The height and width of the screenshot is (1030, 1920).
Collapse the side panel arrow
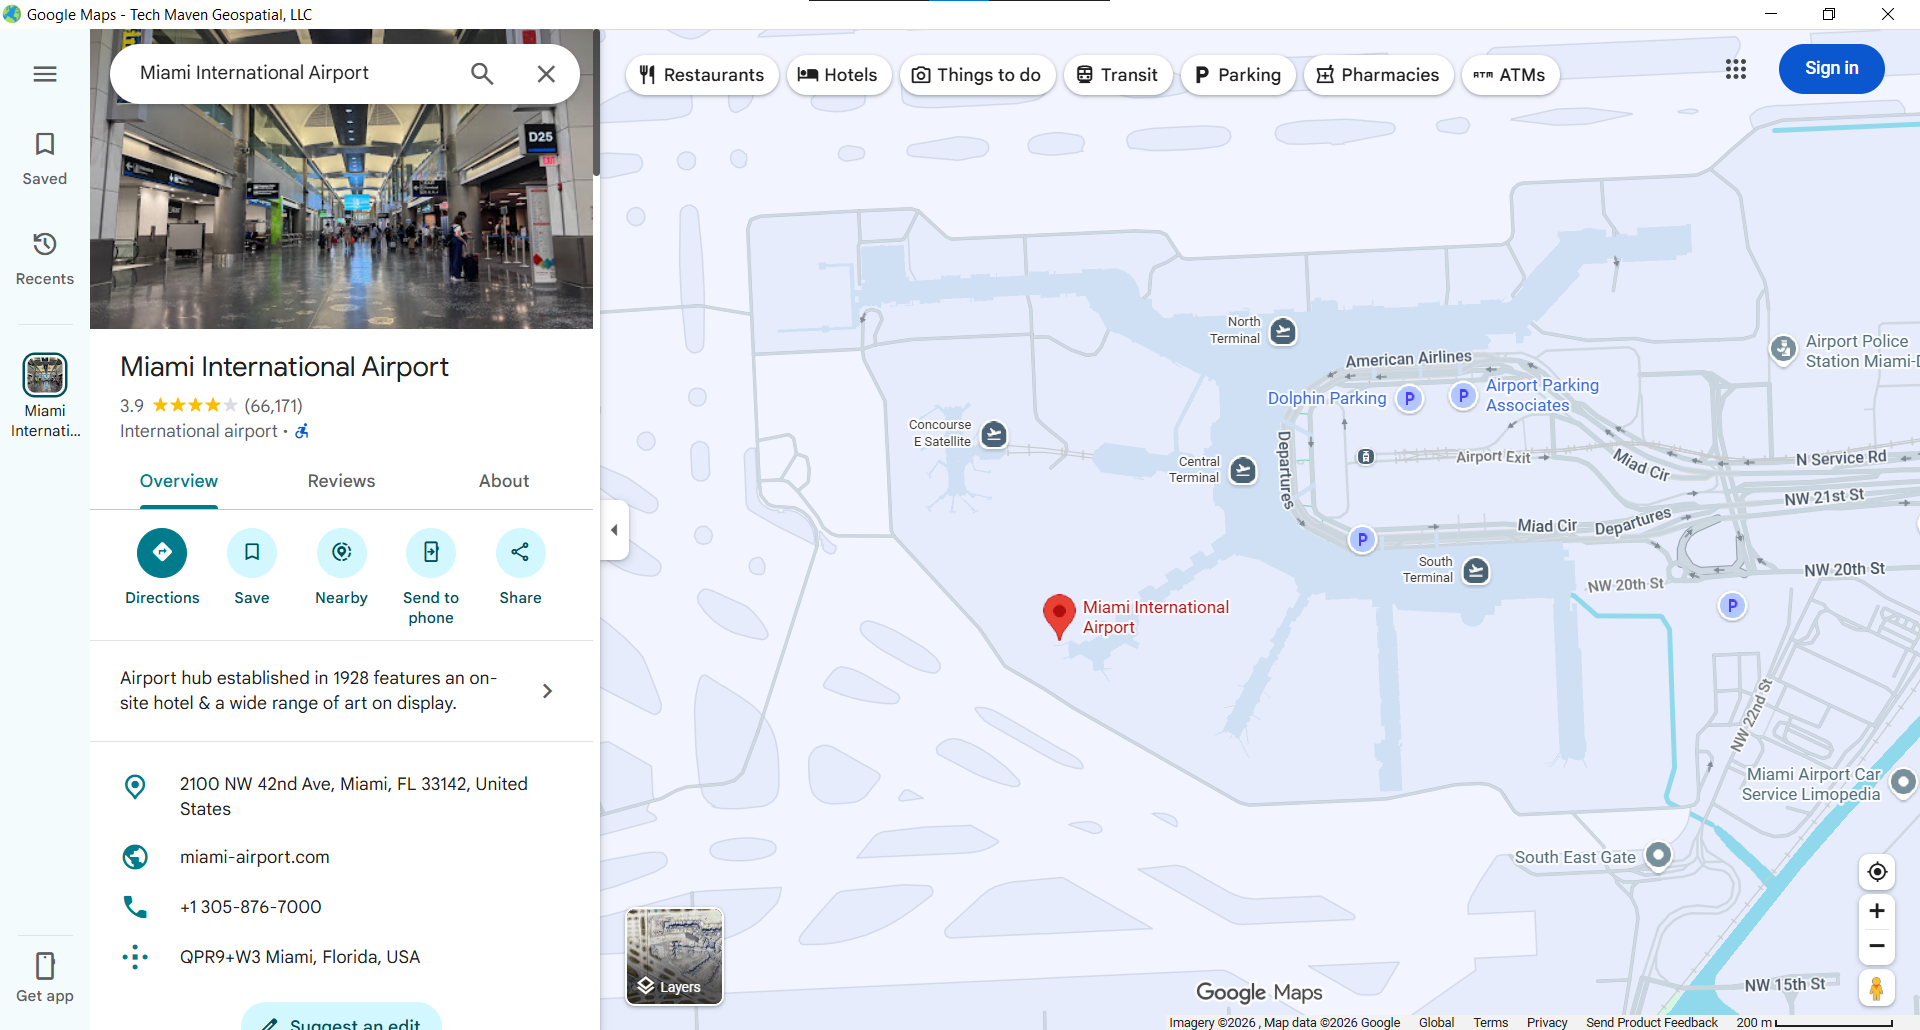[614, 530]
